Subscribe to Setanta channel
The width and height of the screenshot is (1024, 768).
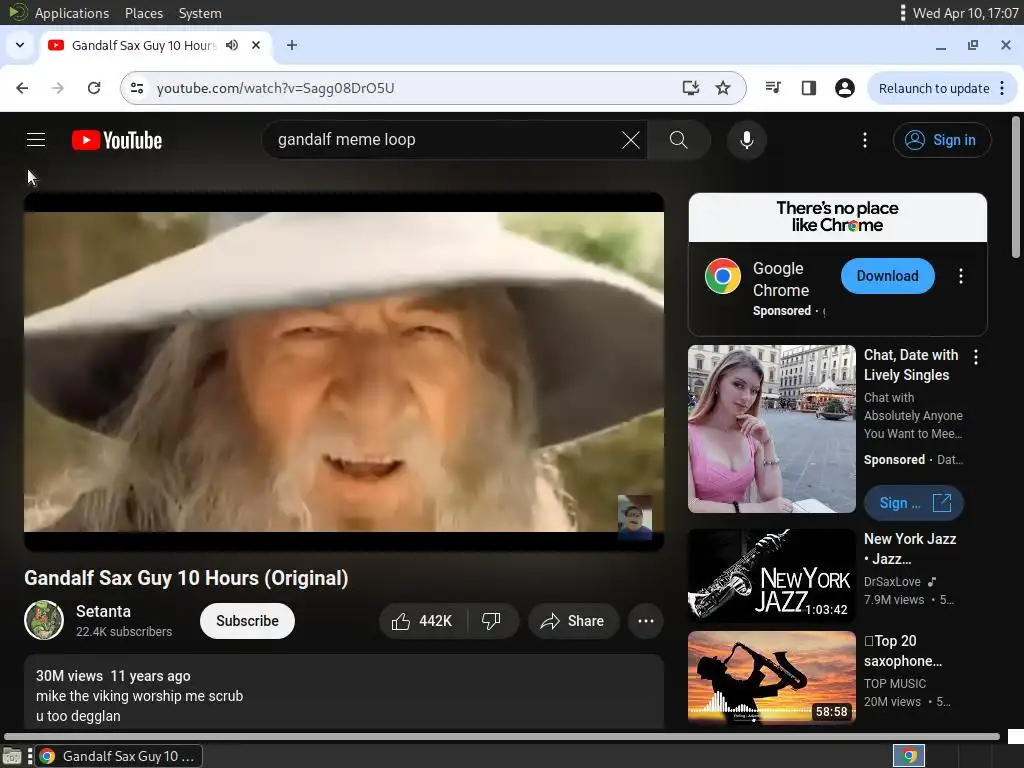(247, 621)
